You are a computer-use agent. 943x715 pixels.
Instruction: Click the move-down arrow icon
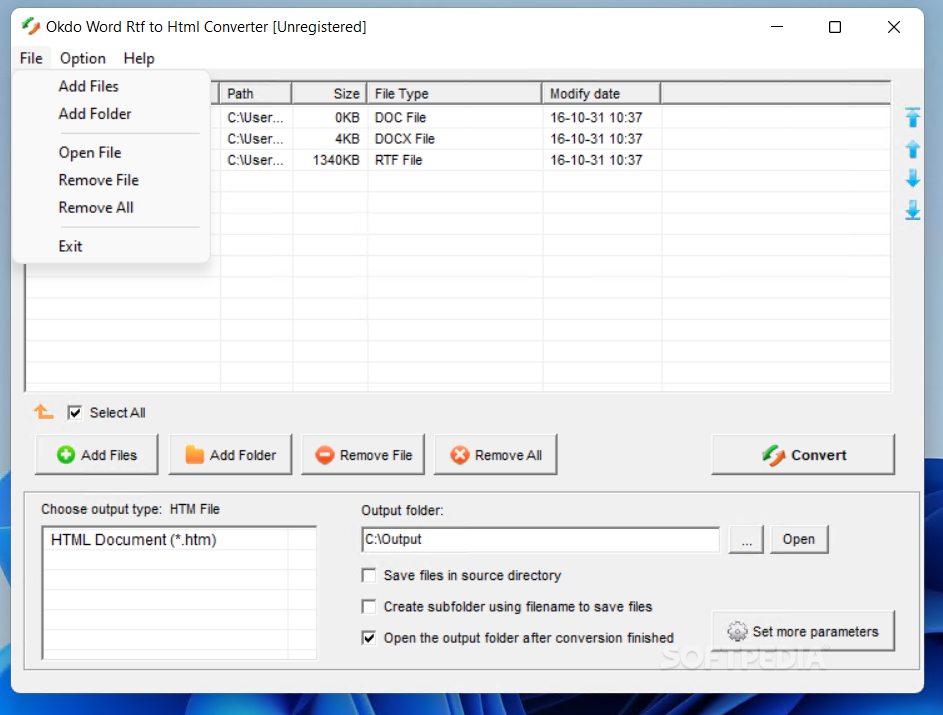(x=912, y=179)
